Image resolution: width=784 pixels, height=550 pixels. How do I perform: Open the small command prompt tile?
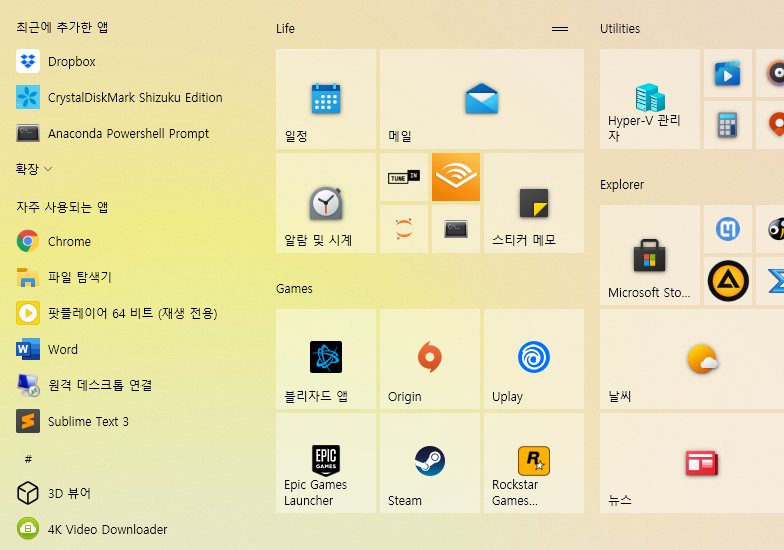[456, 229]
